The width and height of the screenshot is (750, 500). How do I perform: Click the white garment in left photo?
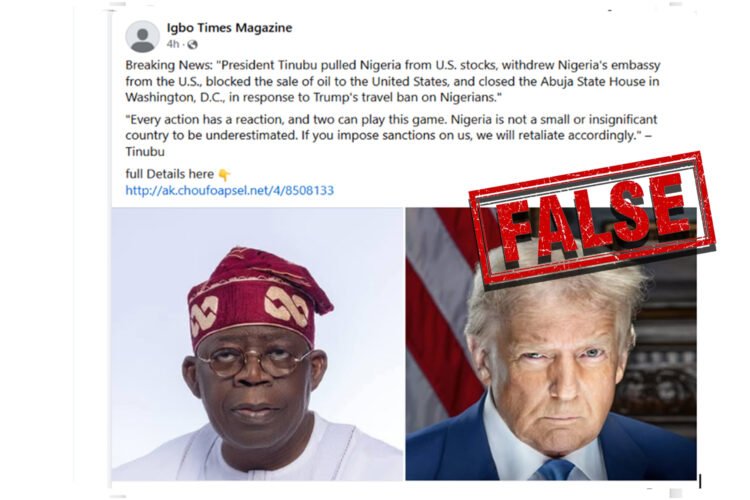[258, 450]
